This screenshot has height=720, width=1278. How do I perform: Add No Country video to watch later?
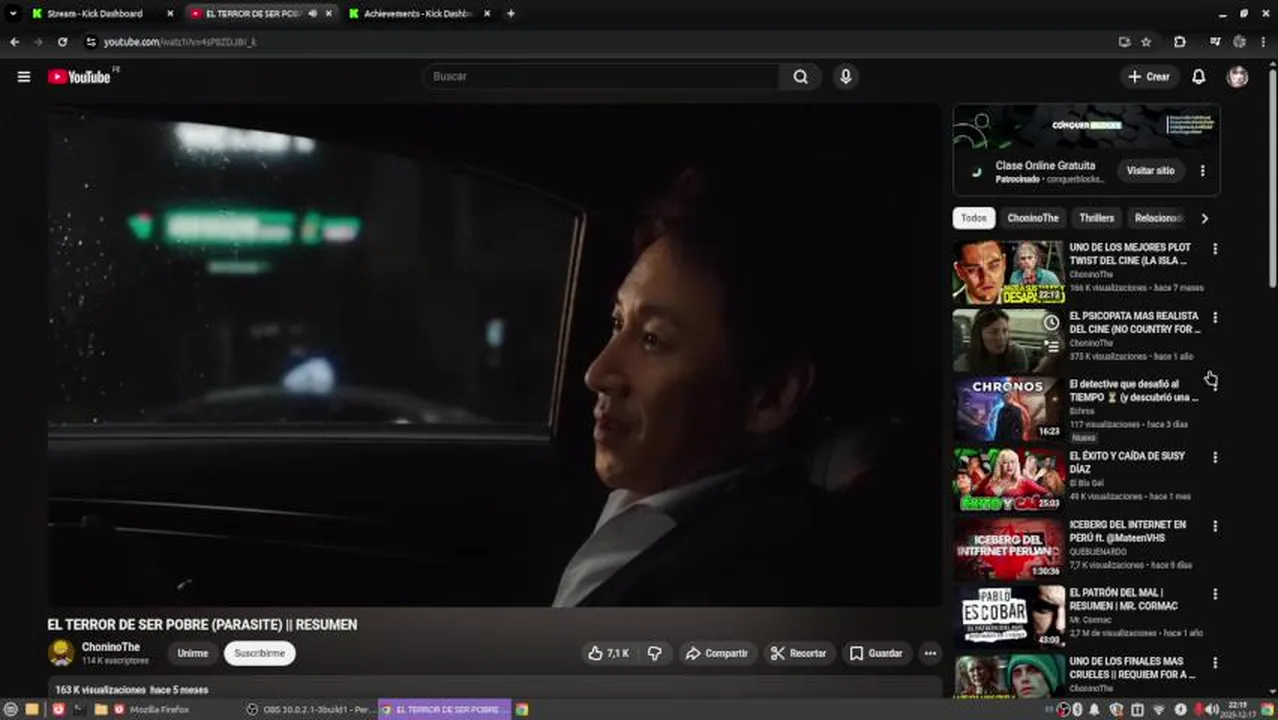[x=1051, y=323]
